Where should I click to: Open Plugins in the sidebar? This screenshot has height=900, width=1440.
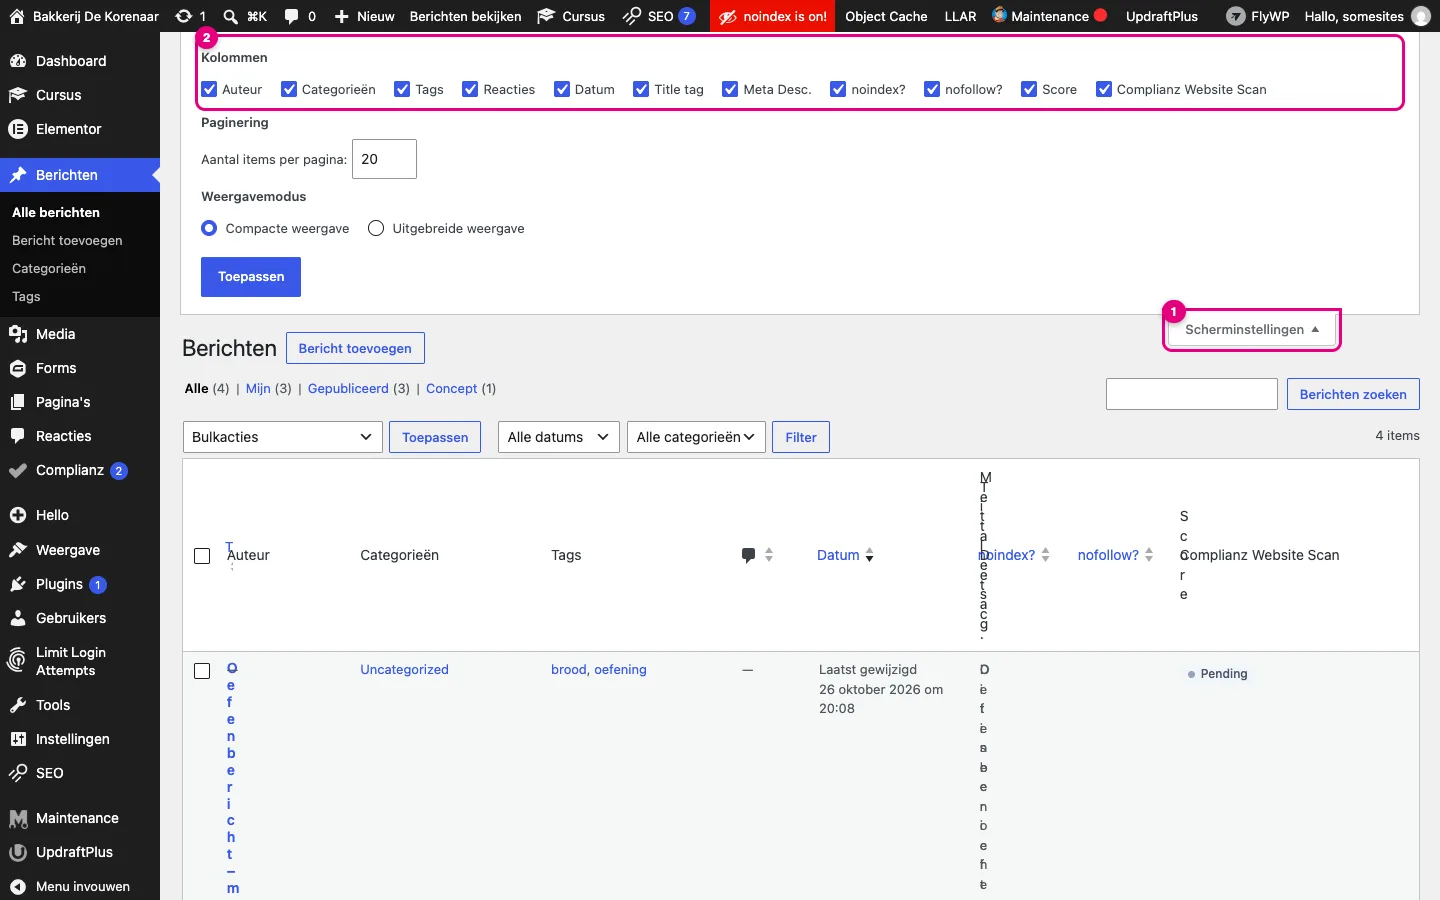tap(60, 584)
